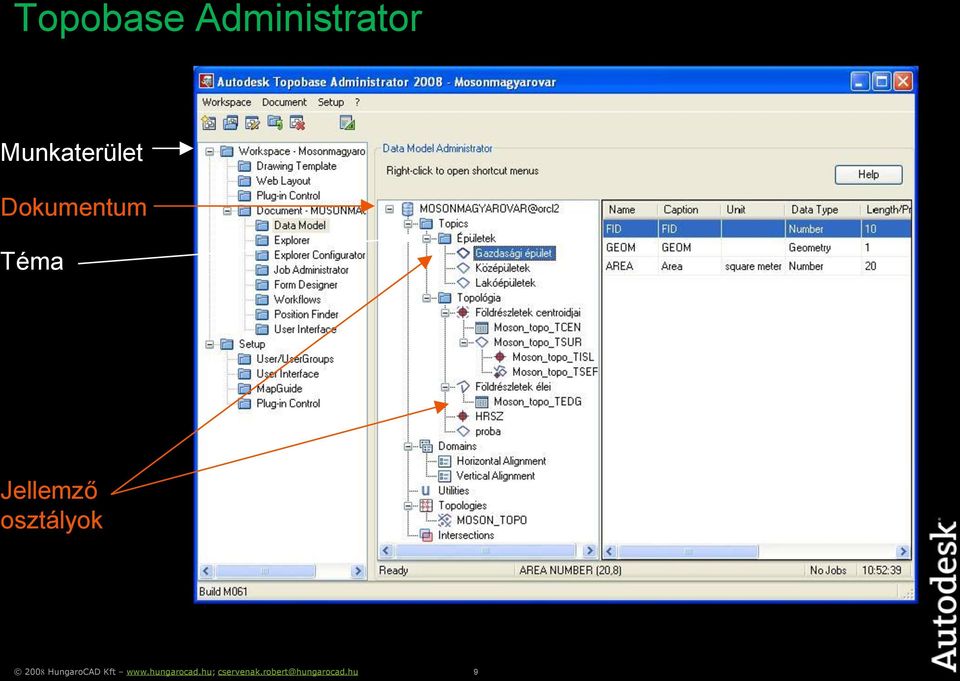Viewport: 960px width, 681px height.
Task: Select the Data Model tree item
Action: pyautogui.click(x=299, y=225)
